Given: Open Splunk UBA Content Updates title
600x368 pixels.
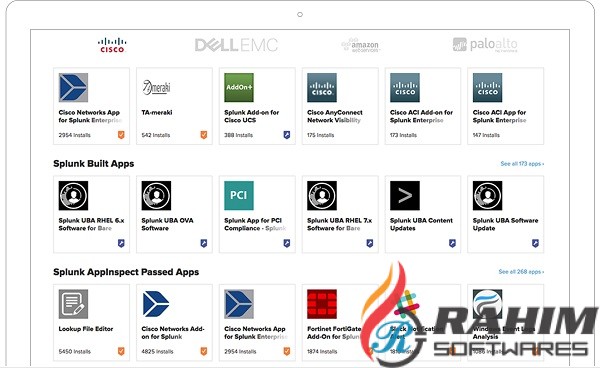Looking at the screenshot, I should [421, 225].
